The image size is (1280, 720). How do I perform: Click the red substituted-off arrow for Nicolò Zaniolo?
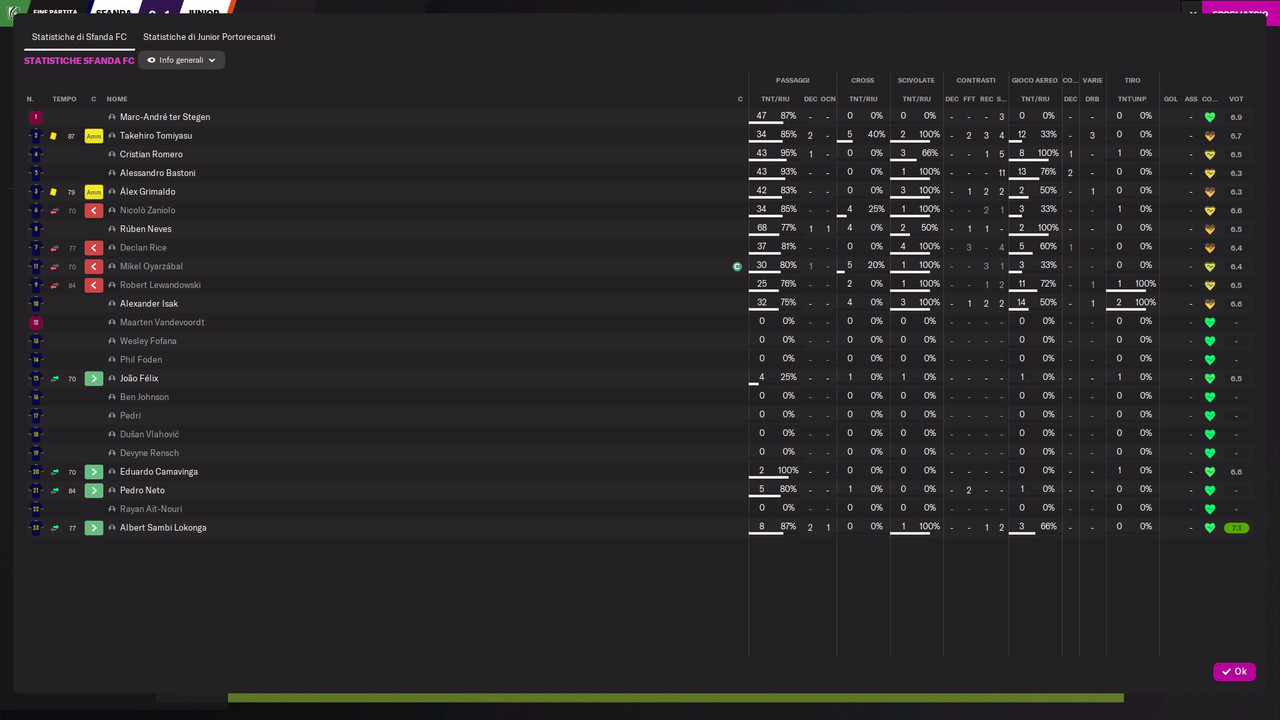click(x=94, y=211)
